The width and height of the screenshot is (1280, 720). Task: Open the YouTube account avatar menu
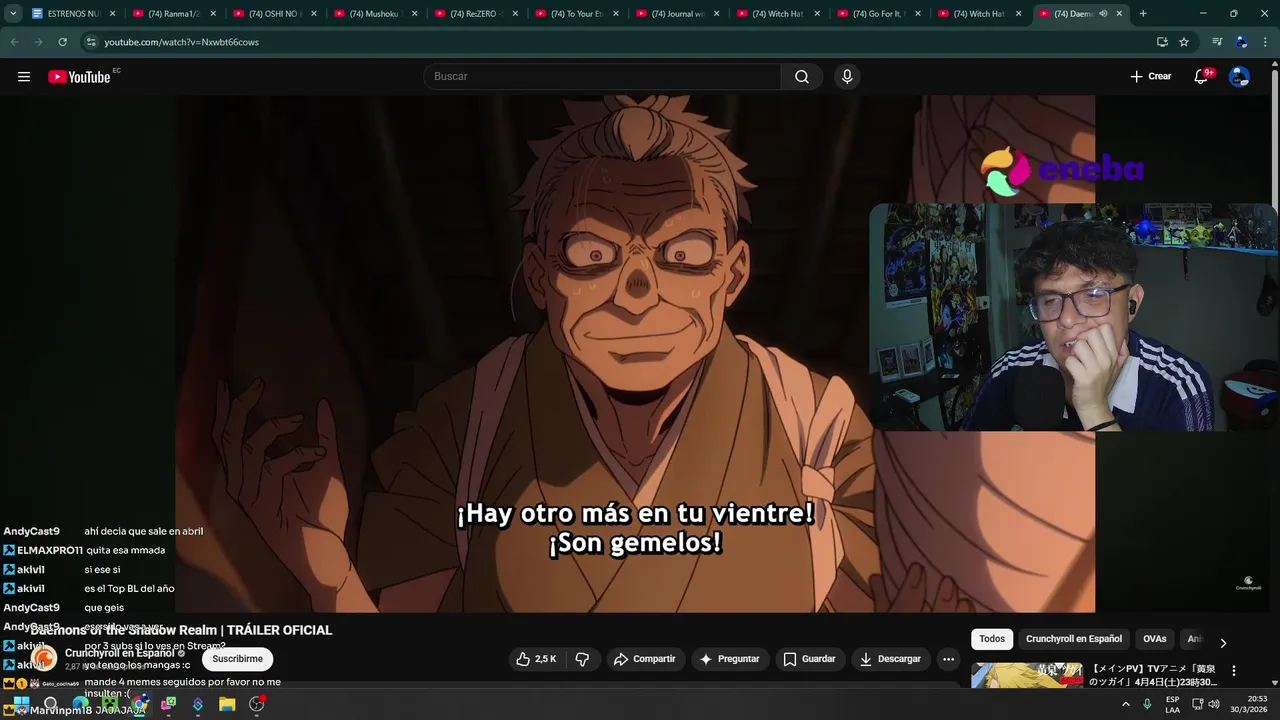pos(1239,77)
